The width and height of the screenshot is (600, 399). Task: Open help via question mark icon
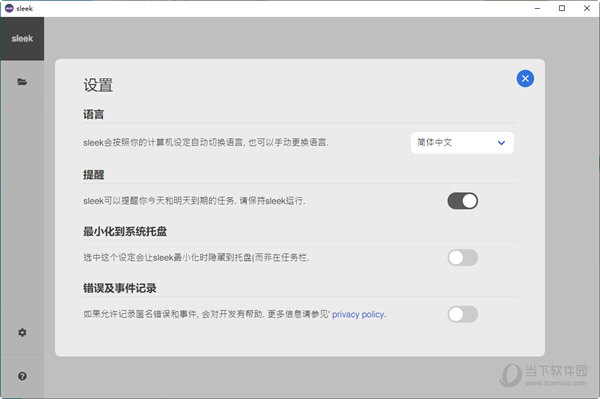(22, 376)
